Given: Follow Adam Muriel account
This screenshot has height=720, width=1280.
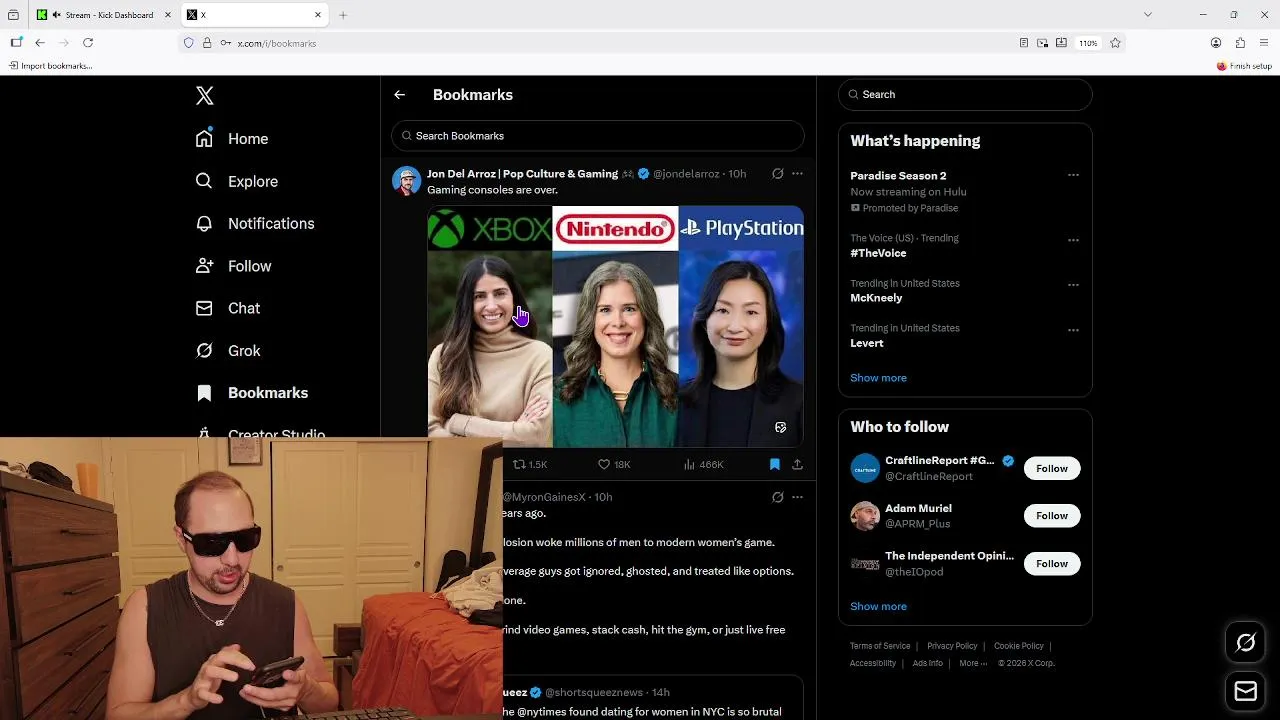Looking at the screenshot, I should click(x=1052, y=516).
